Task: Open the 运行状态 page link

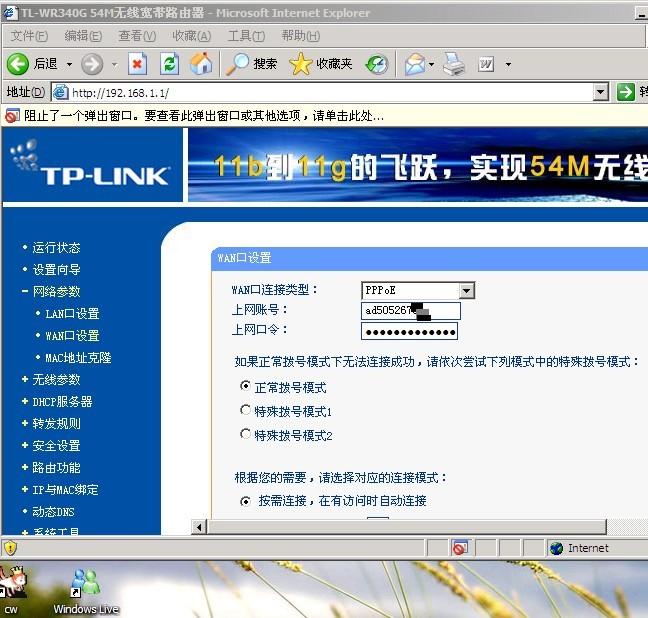Action: tap(56, 248)
